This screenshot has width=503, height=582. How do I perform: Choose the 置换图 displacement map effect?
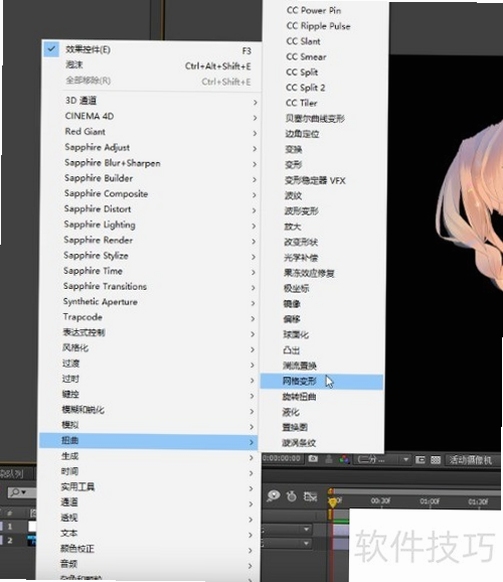pos(321,428)
